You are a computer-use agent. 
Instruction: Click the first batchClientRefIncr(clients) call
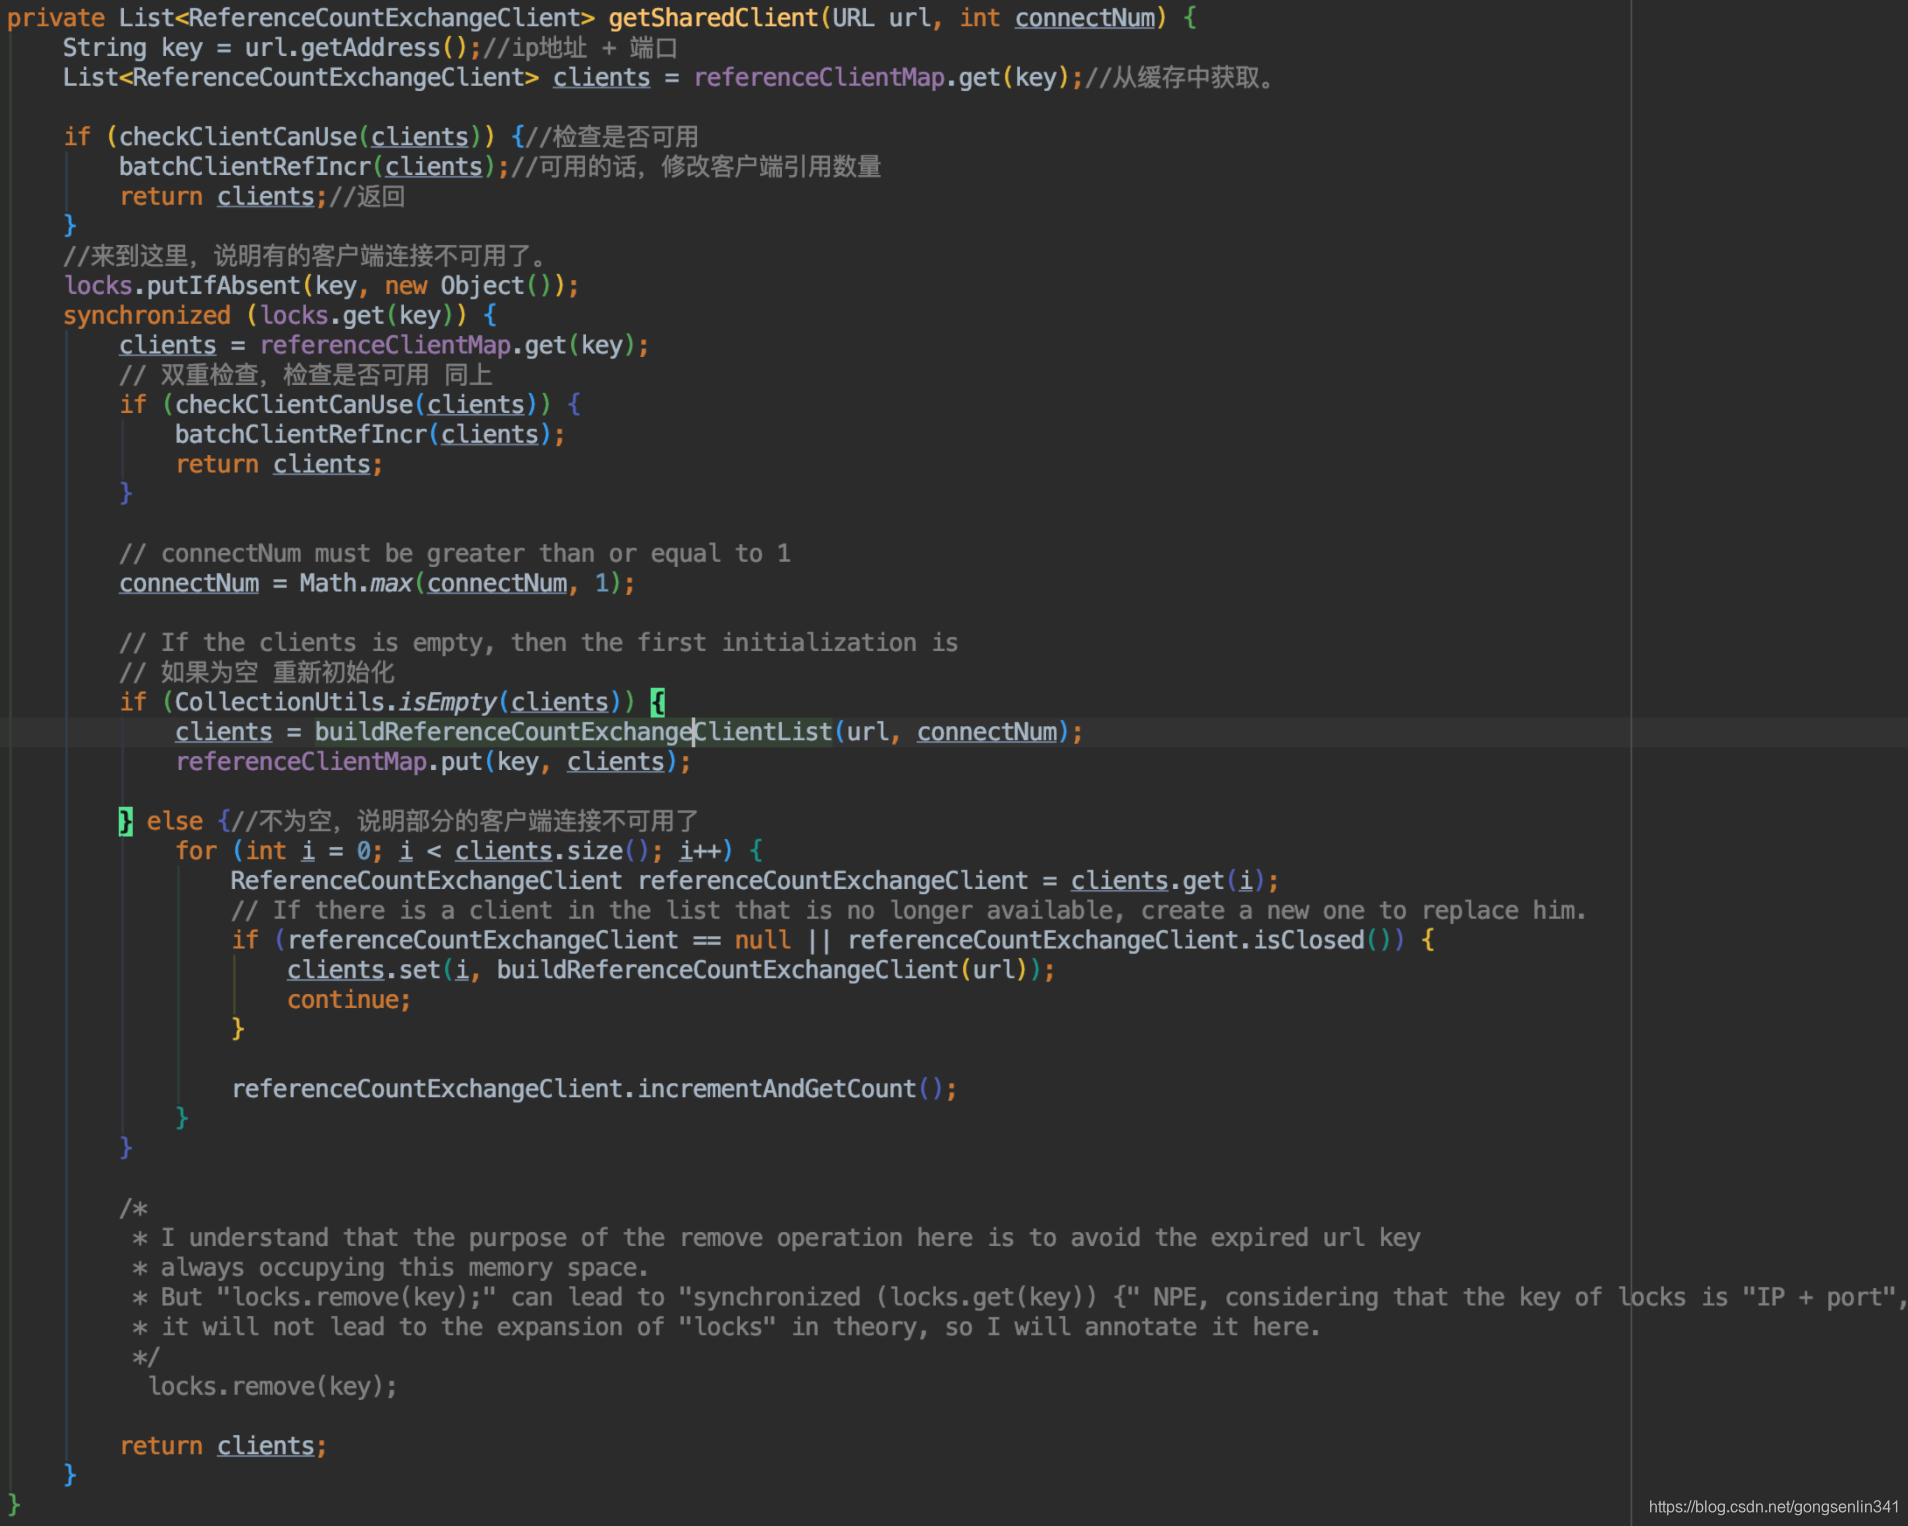307,167
